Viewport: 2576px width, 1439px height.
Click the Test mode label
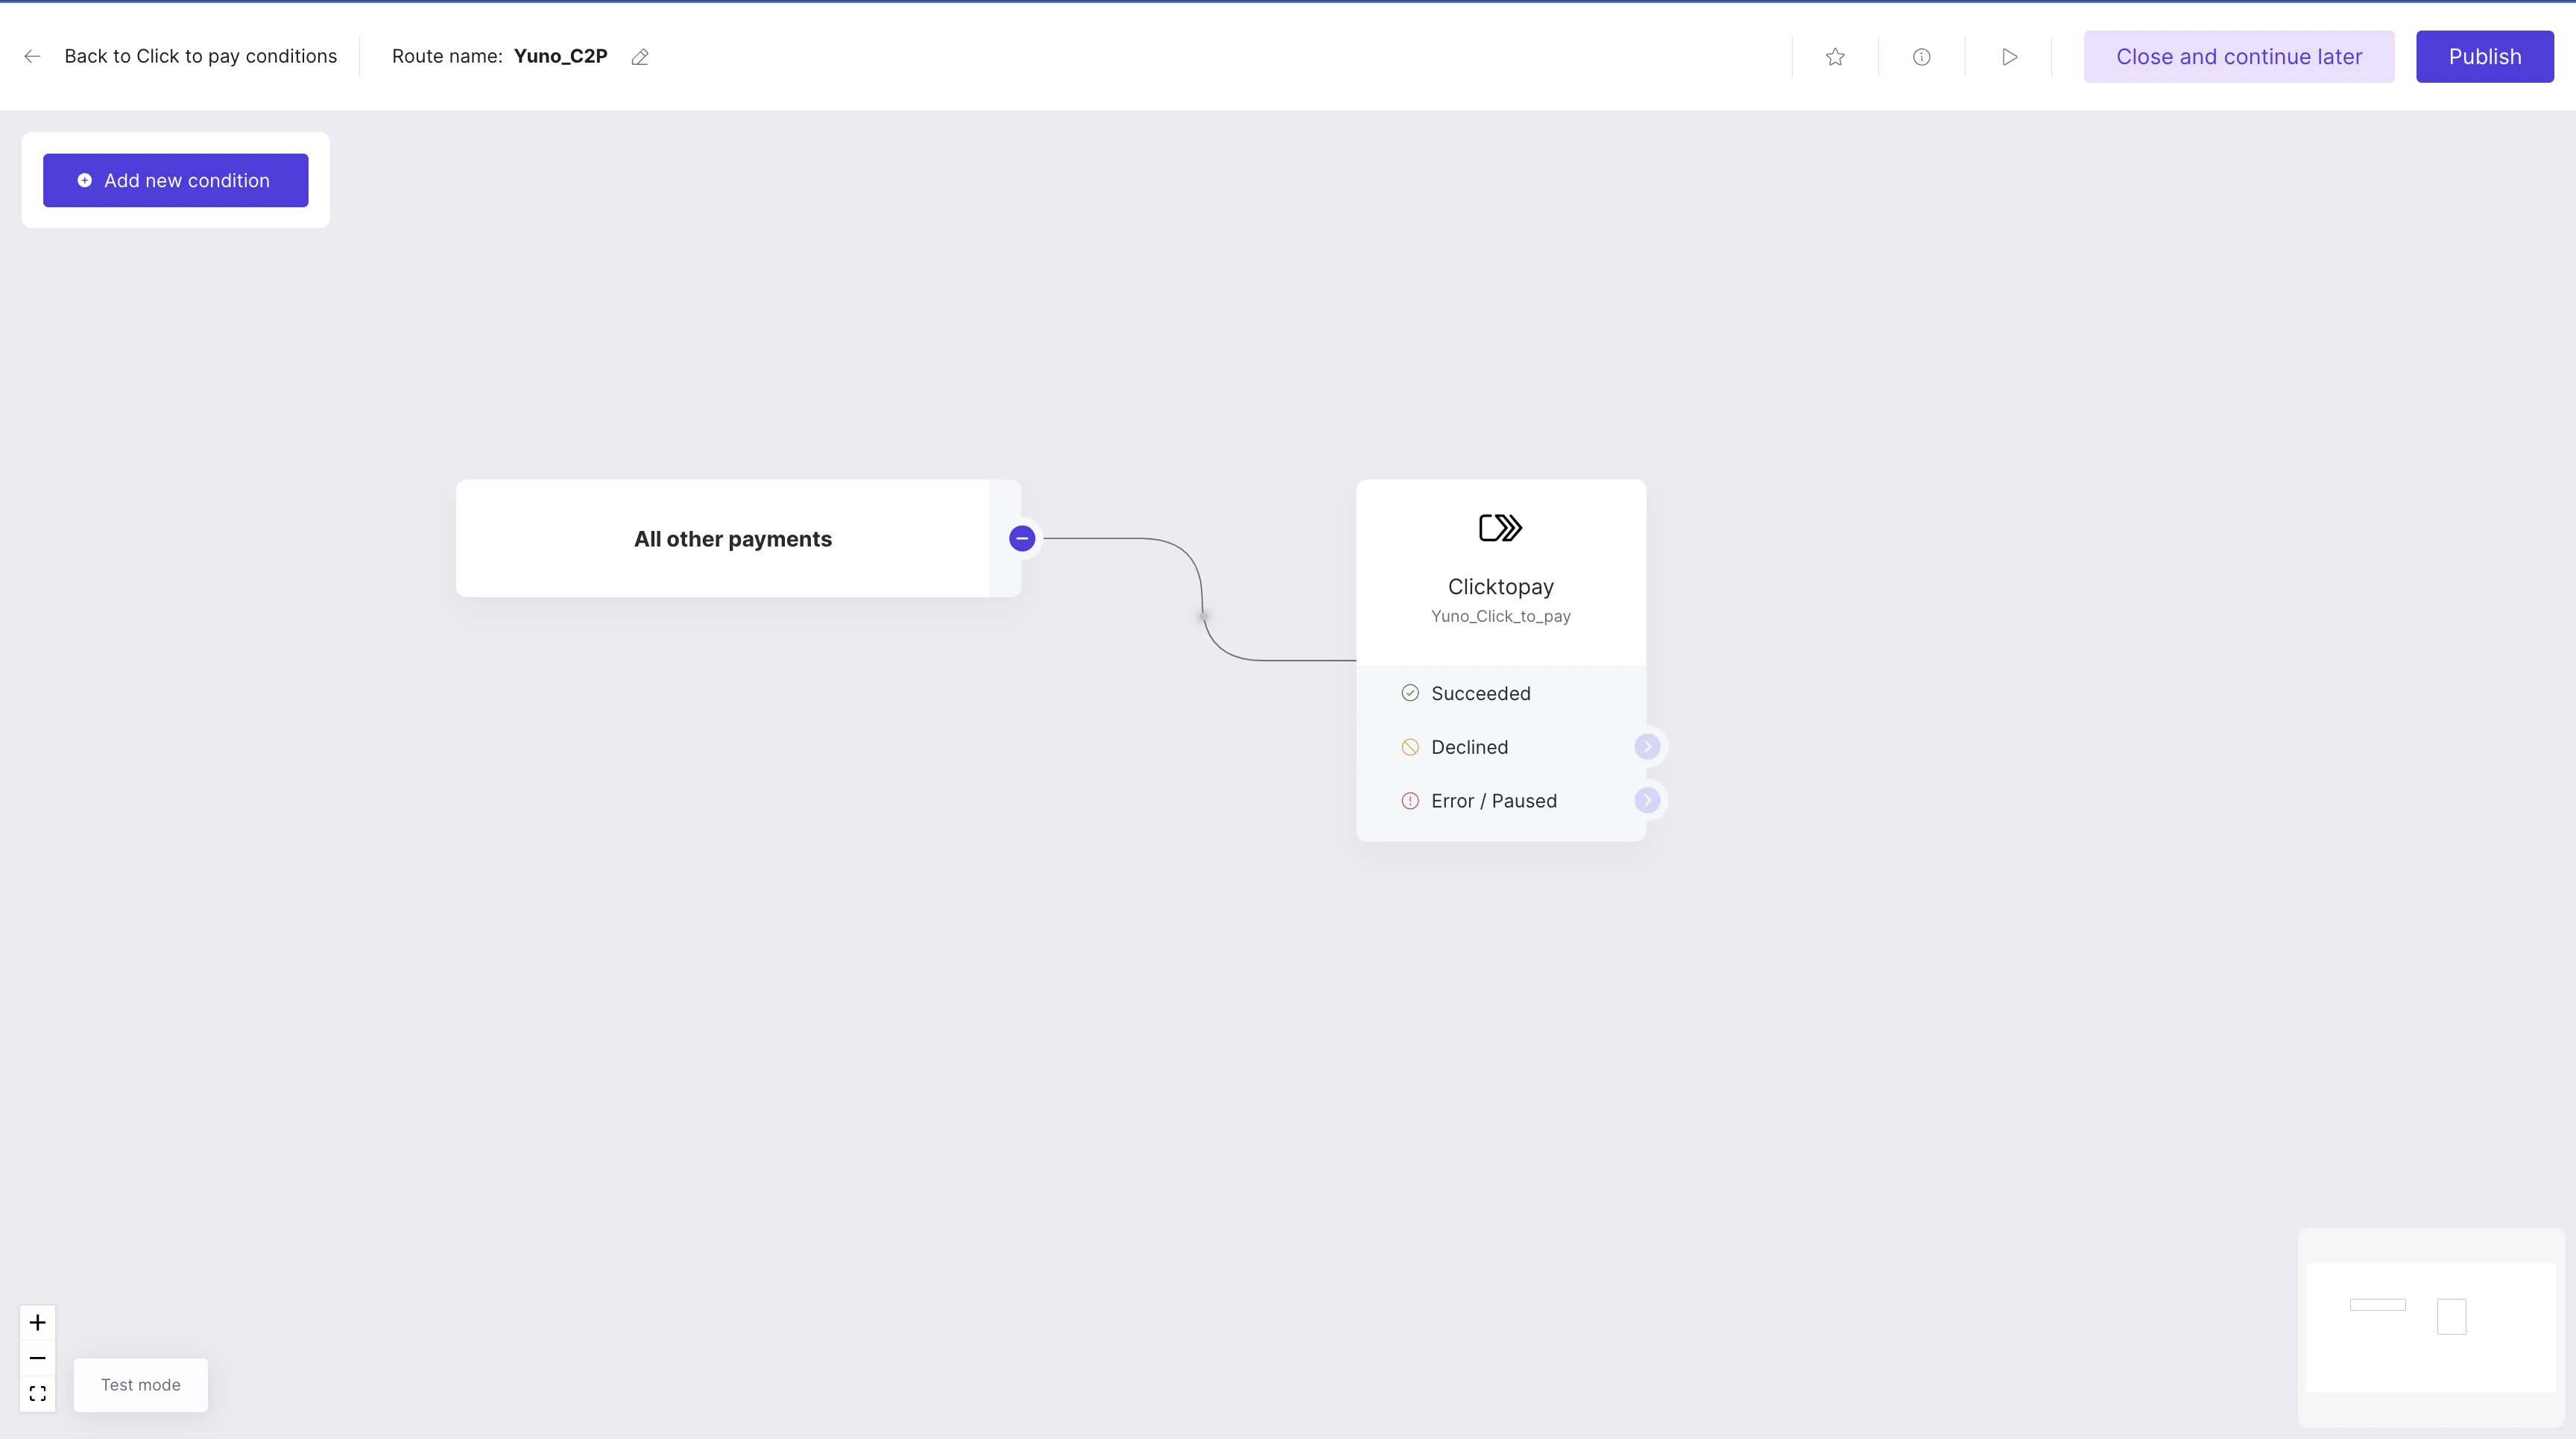(x=141, y=1385)
